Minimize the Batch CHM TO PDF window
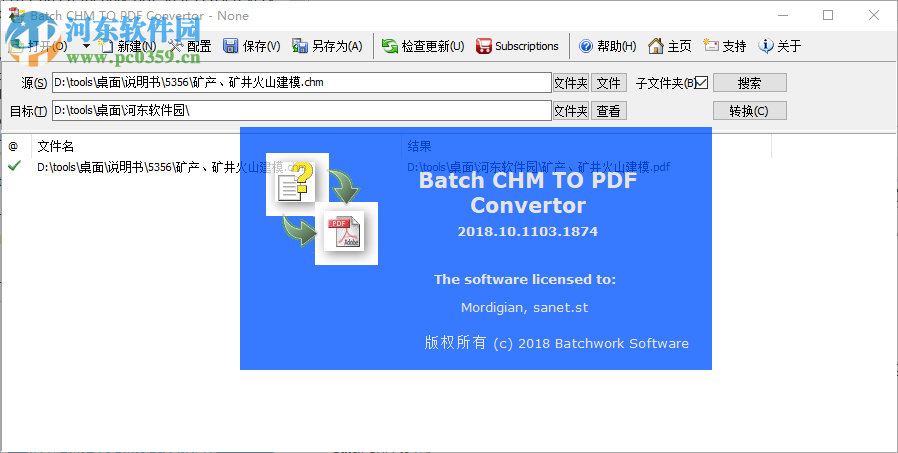Viewport: 898px width, 453px height. pos(782,15)
